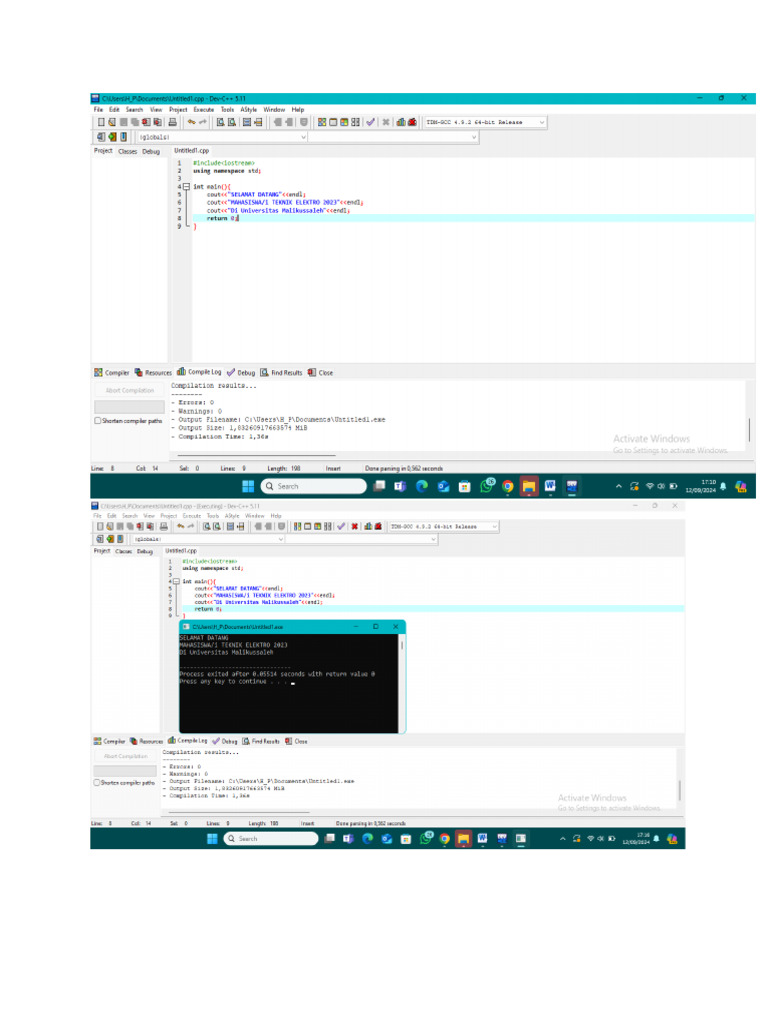Click compile log vertical scrollbar in upper window

point(749,430)
